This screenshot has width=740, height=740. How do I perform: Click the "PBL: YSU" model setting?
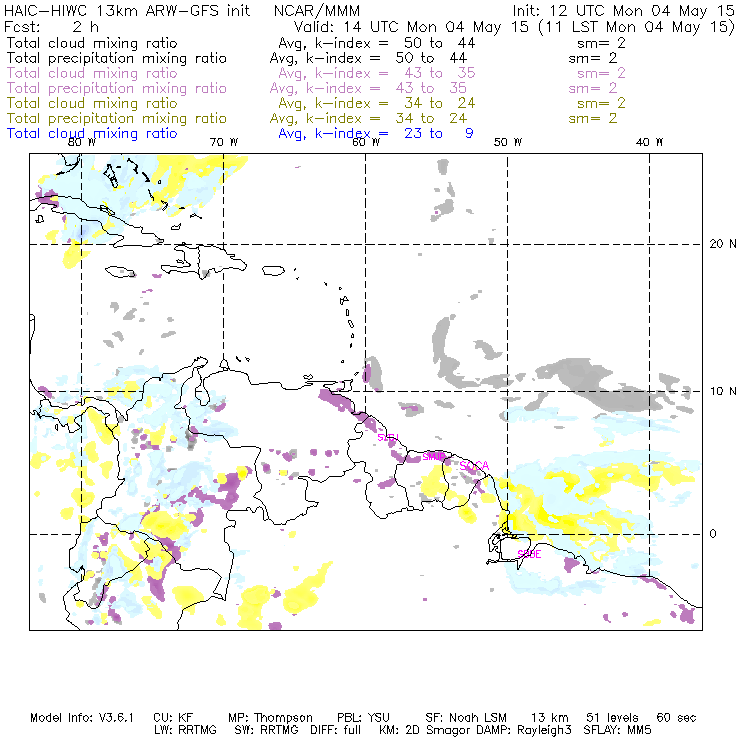[x=363, y=718]
